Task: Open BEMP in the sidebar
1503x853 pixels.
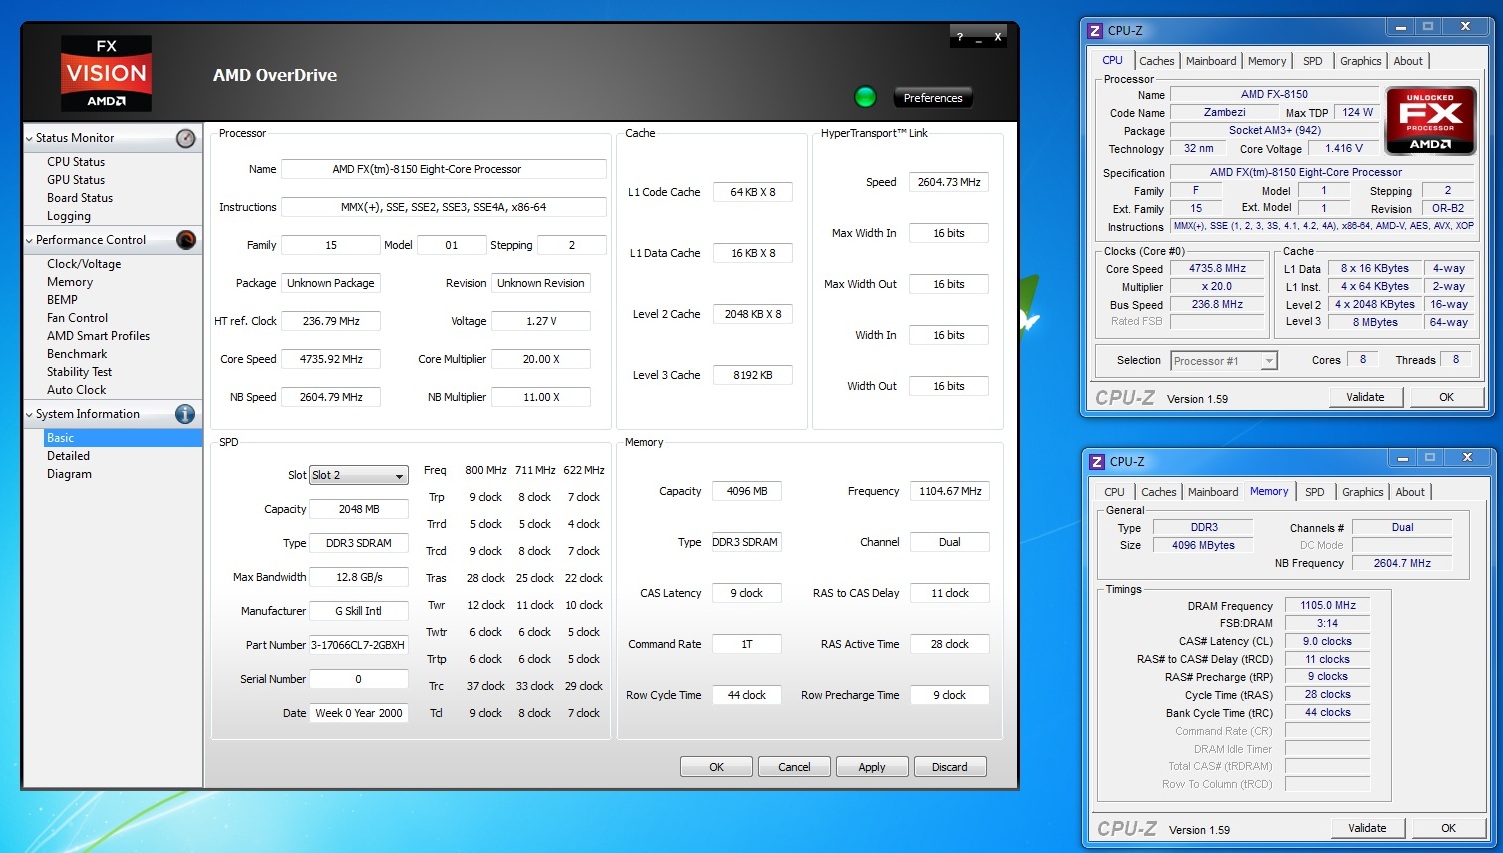Action: (x=62, y=300)
